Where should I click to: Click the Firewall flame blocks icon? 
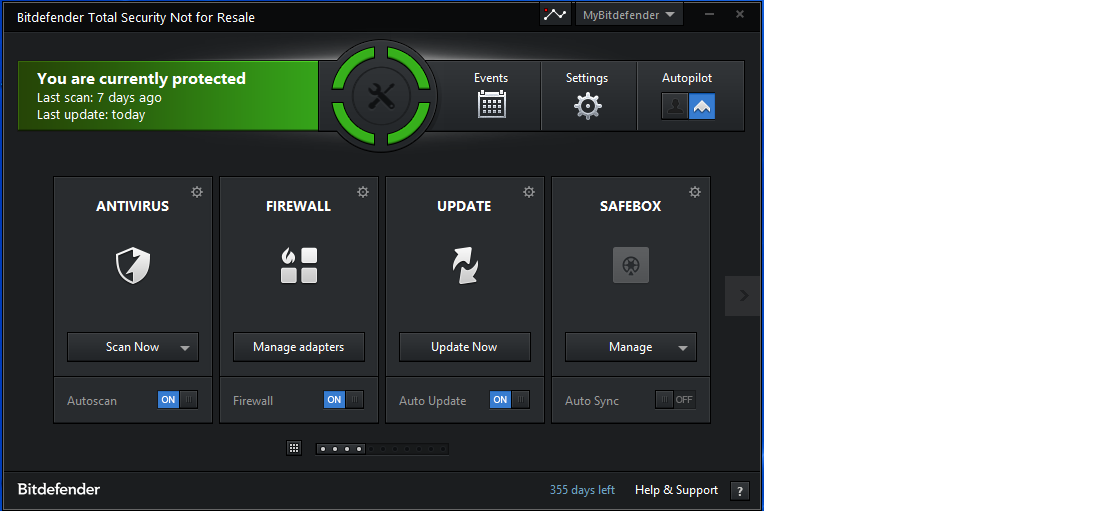click(x=299, y=265)
